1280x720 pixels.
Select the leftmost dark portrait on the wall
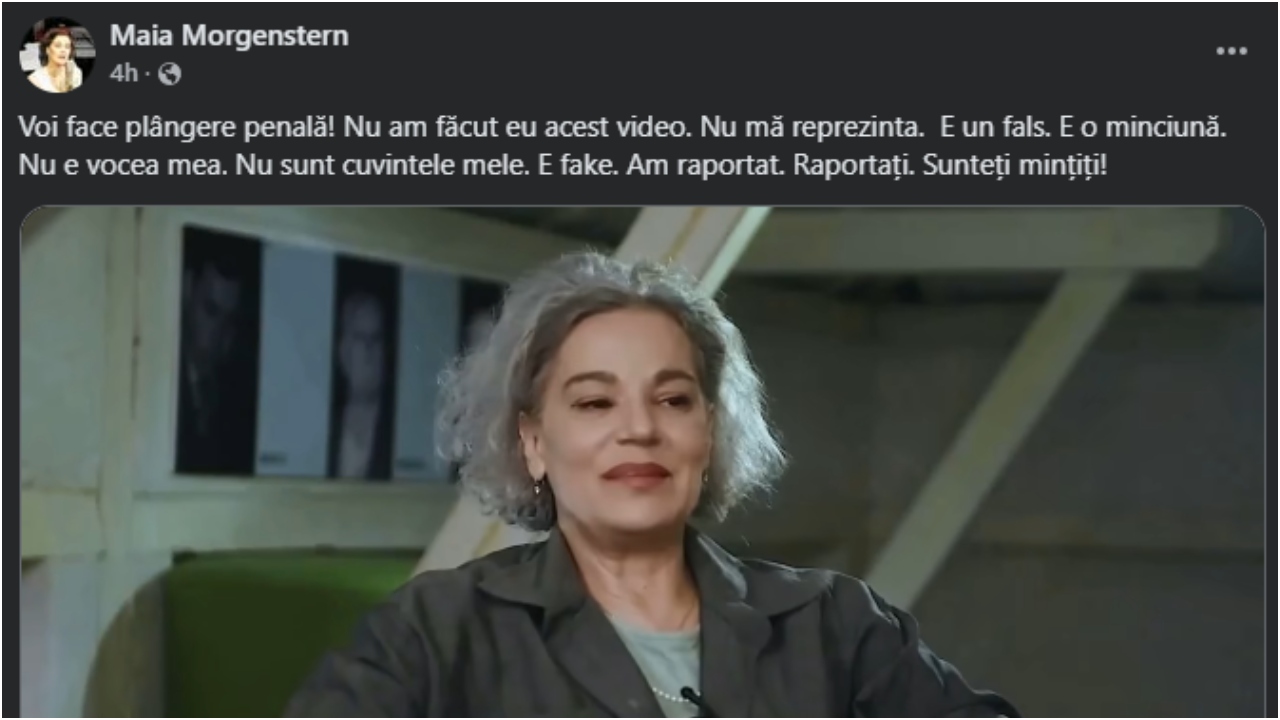point(218,350)
